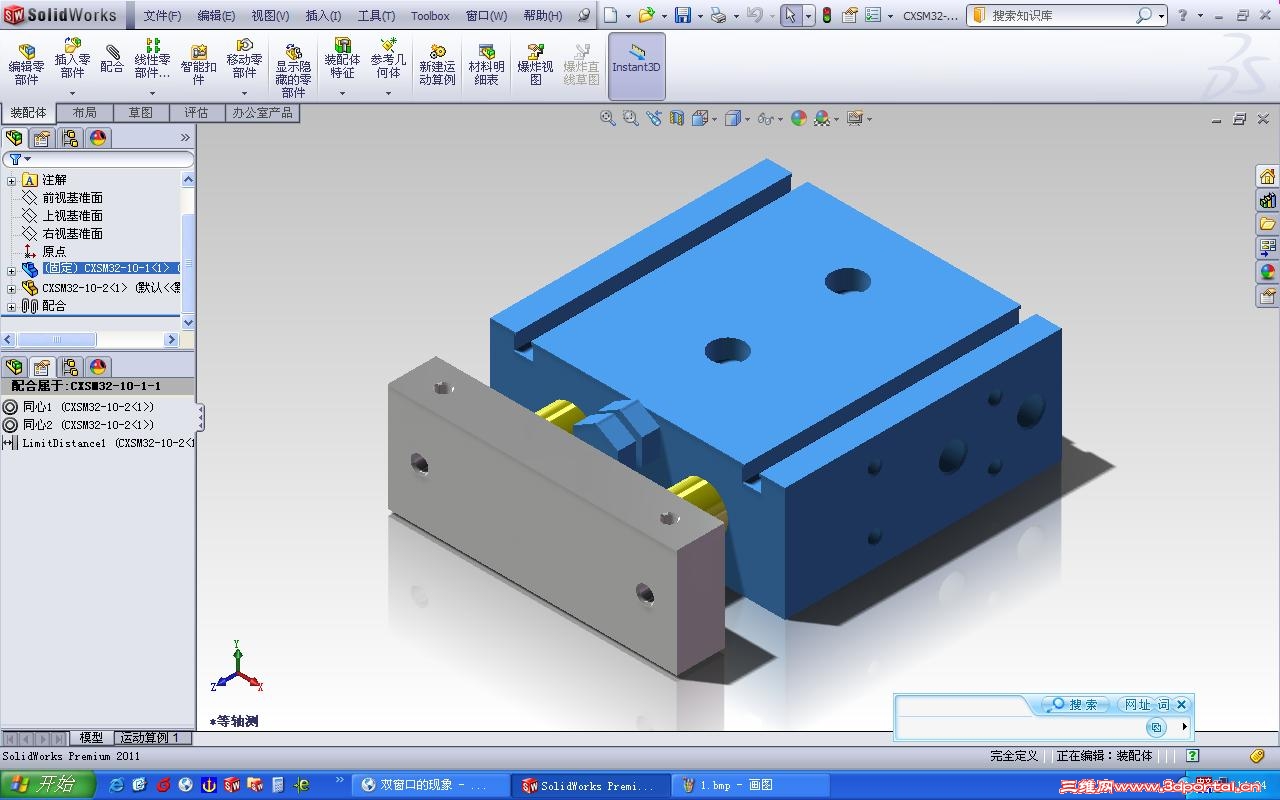1280x800 pixels.
Task: Click the Select arrow cursor tool
Action: [x=791, y=15]
